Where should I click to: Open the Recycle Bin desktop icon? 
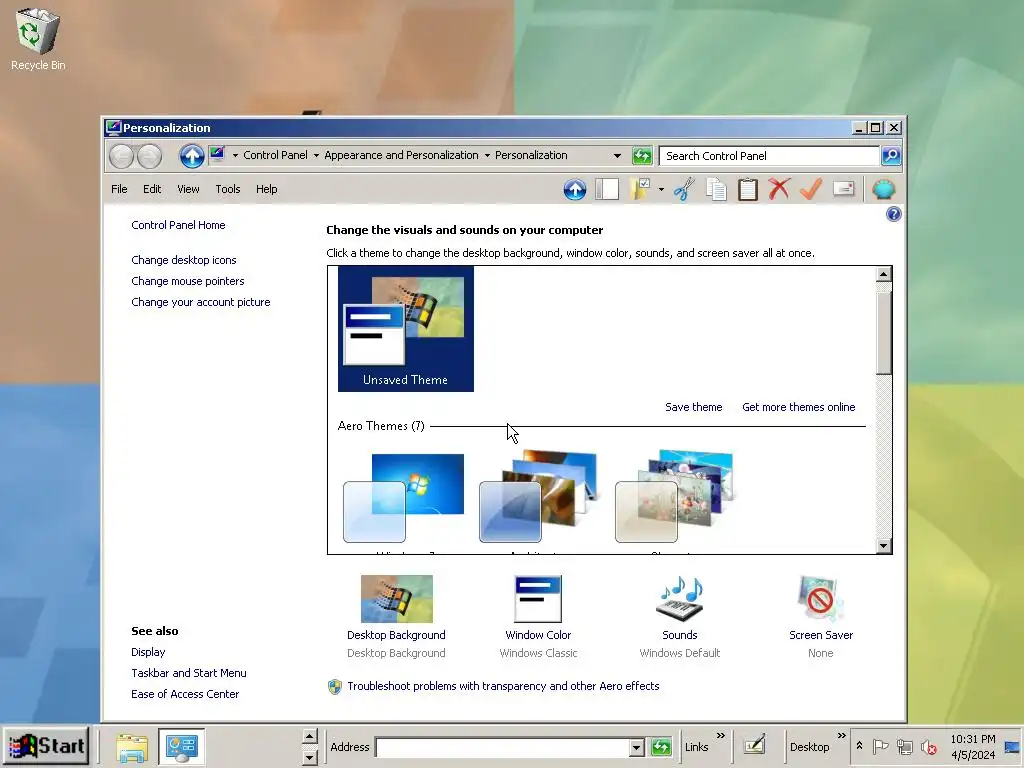(x=38, y=39)
